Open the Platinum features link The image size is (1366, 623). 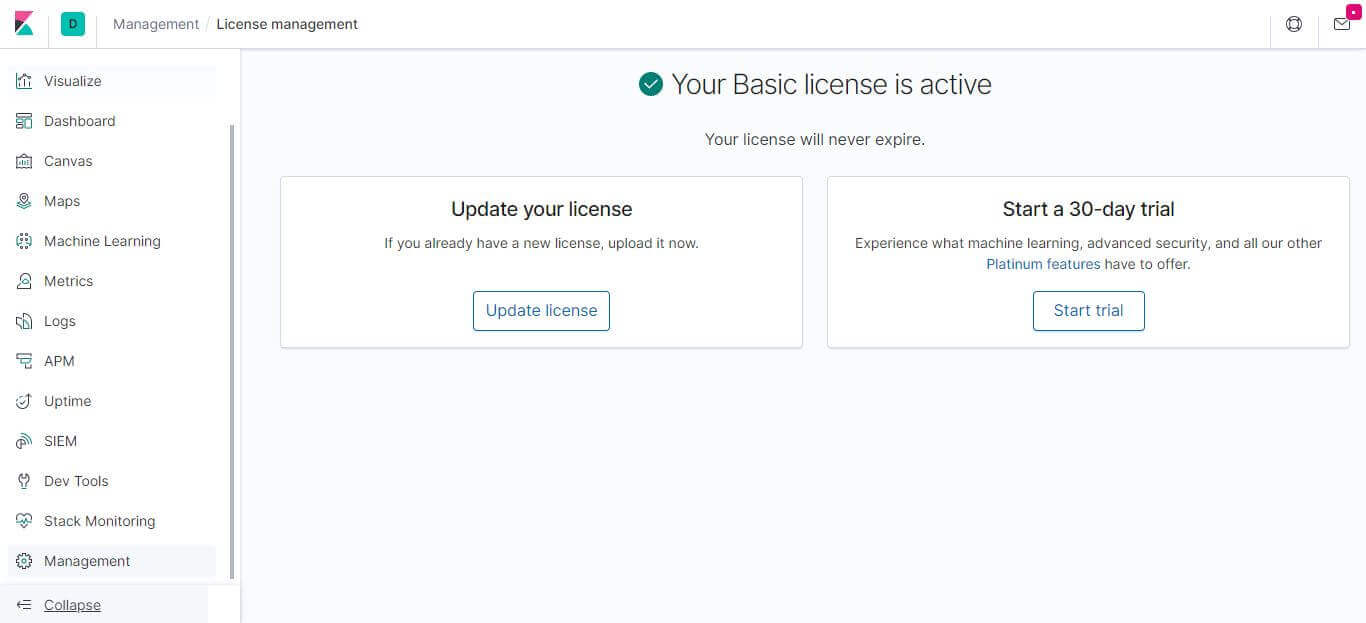pos(1043,264)
